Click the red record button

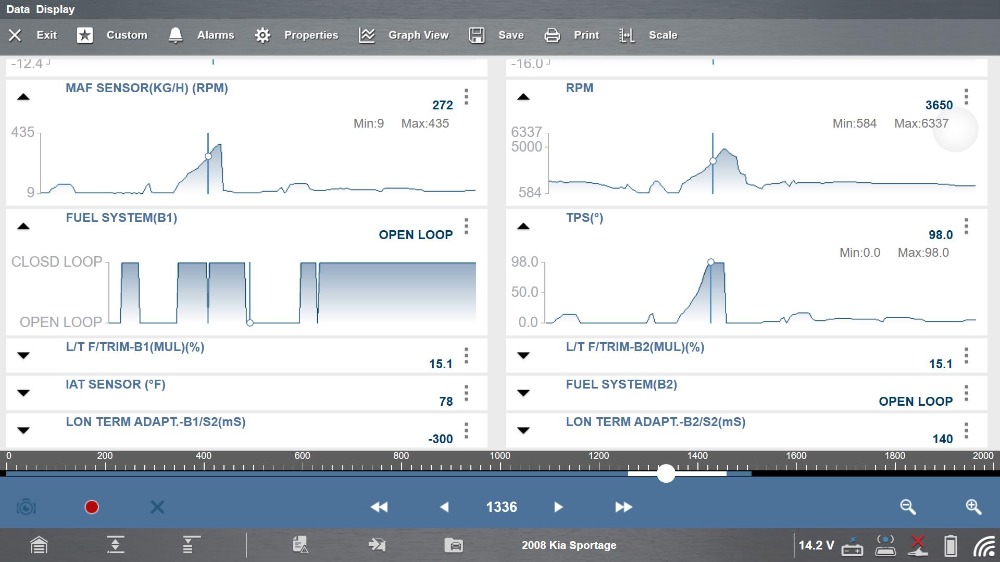click(92, 507)
